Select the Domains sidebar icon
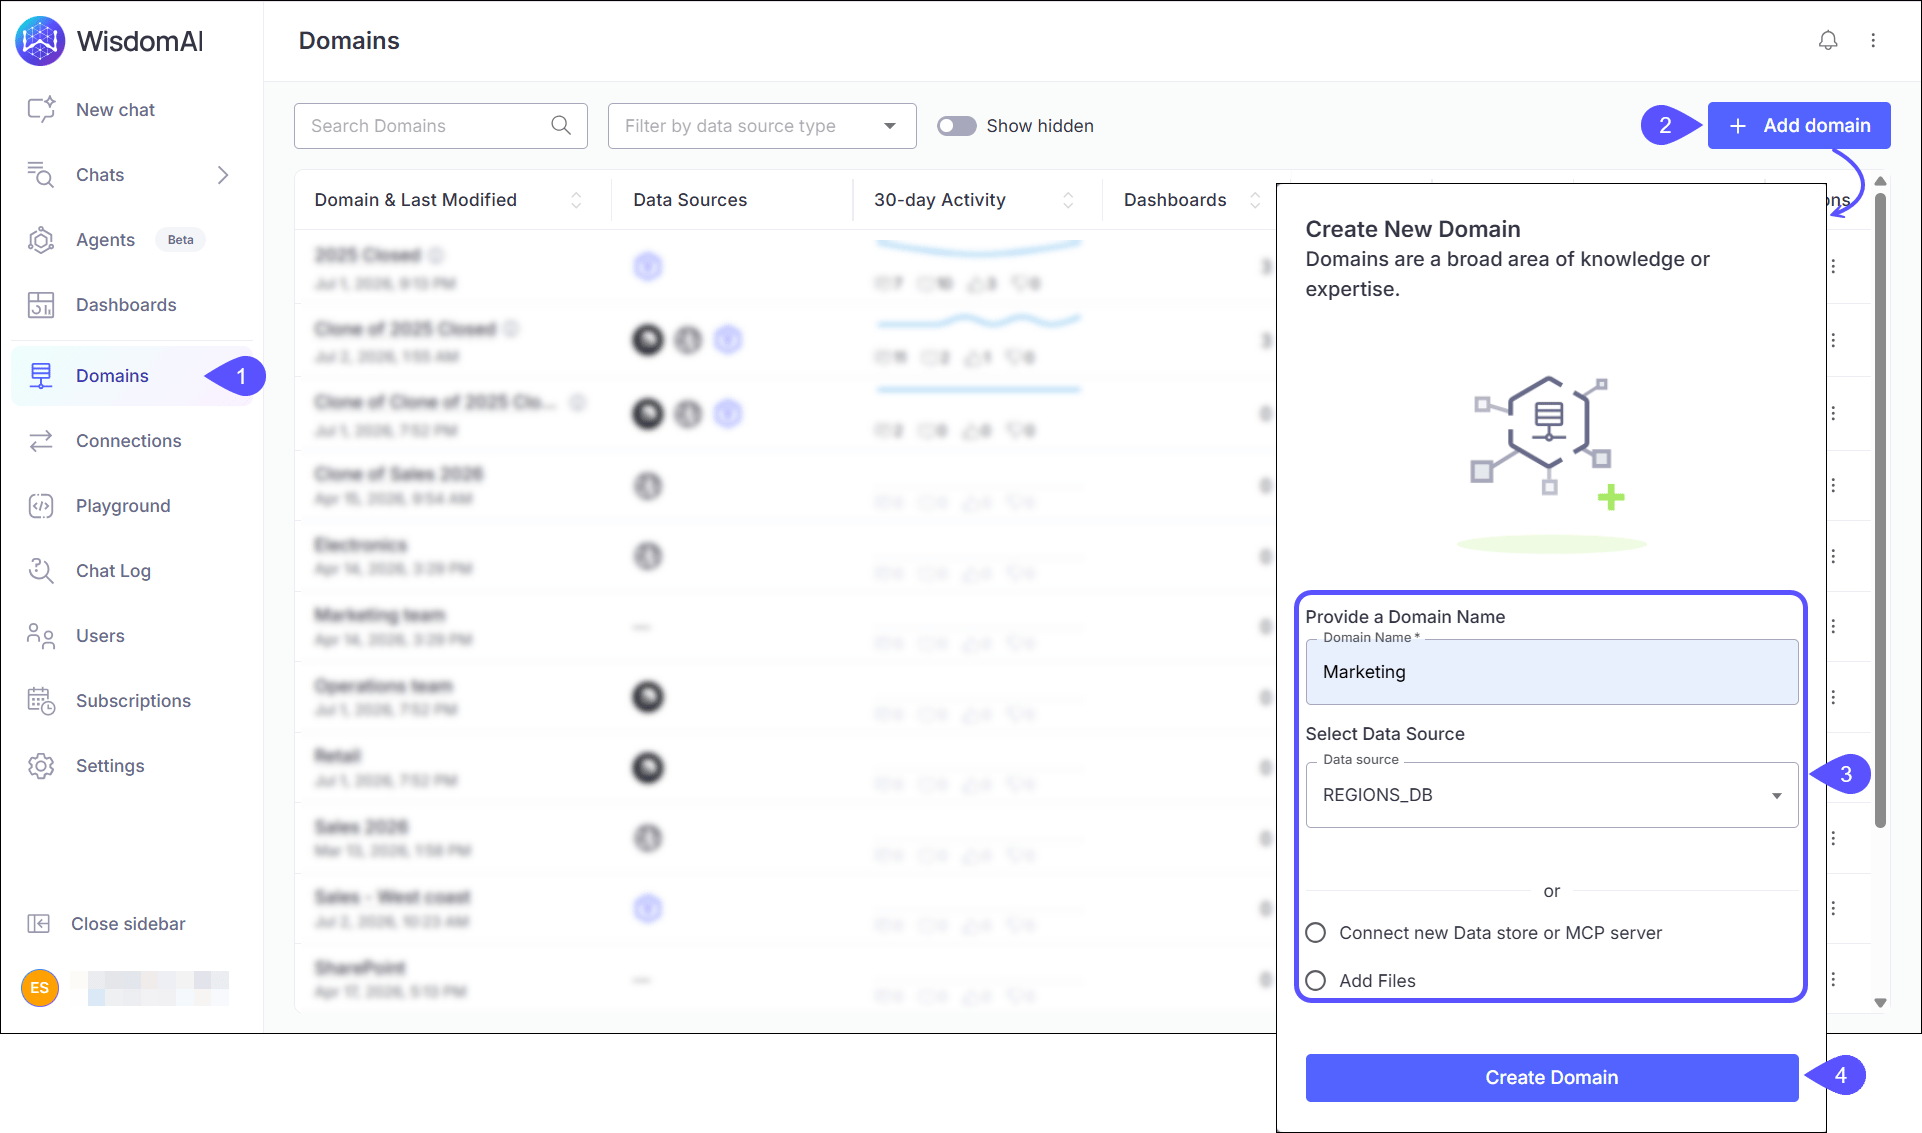Image resolution: width=1922 pixels, height=1133 pixels. pyautogui.click(x=41, y=376)
